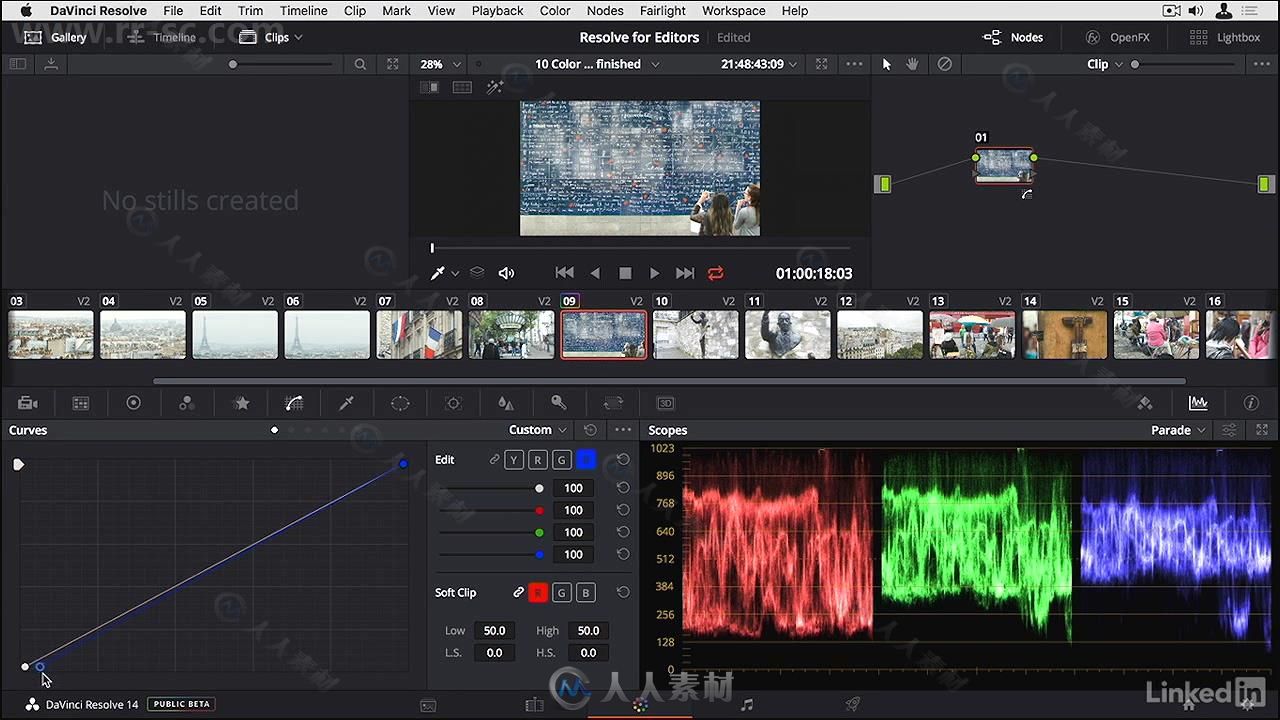The height and width of the screenshot is (720, 1280).
Task: Select the node graph hand pan tool
Action: tap(913, 64)
